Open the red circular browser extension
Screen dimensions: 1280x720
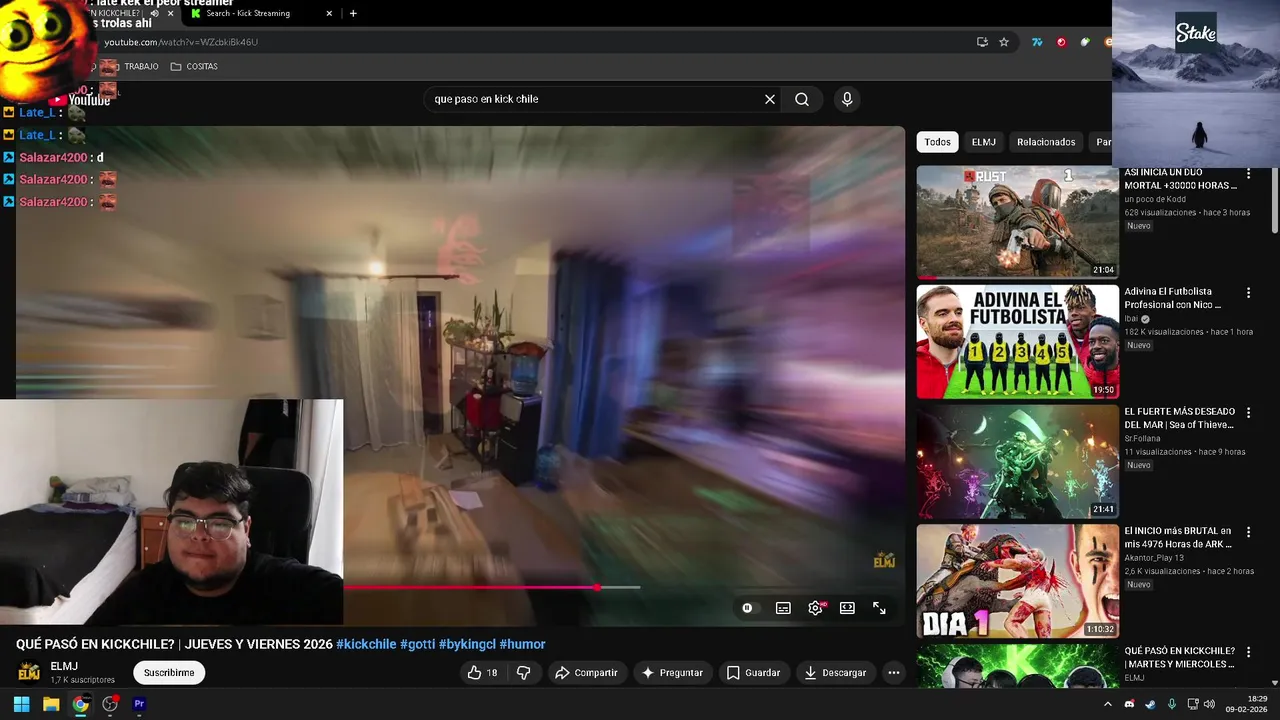click(1061, 42)
